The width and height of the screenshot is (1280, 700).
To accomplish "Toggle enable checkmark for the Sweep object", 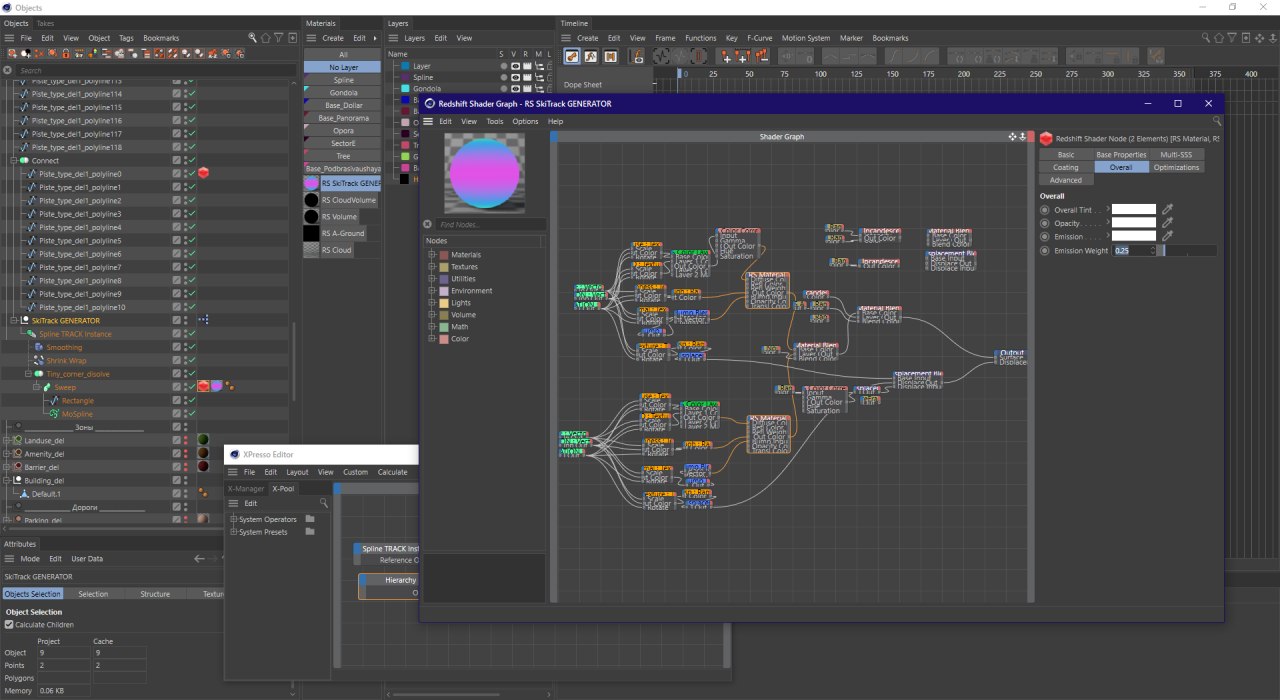I will tap(191, 387).
